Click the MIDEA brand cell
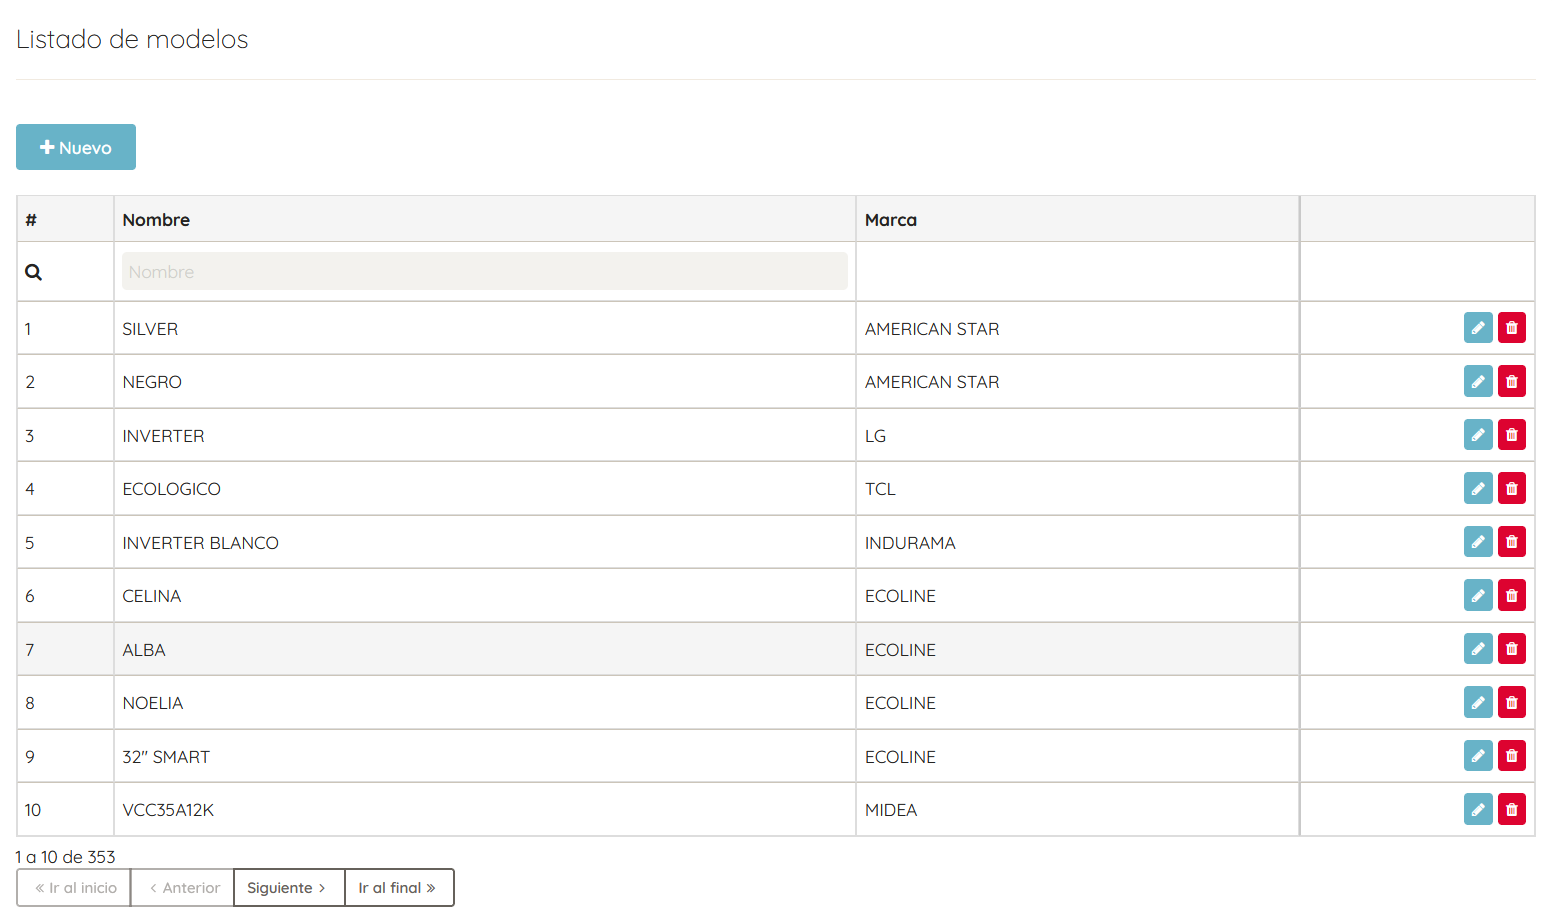1552x913 pixels. tap(1078, 809)
